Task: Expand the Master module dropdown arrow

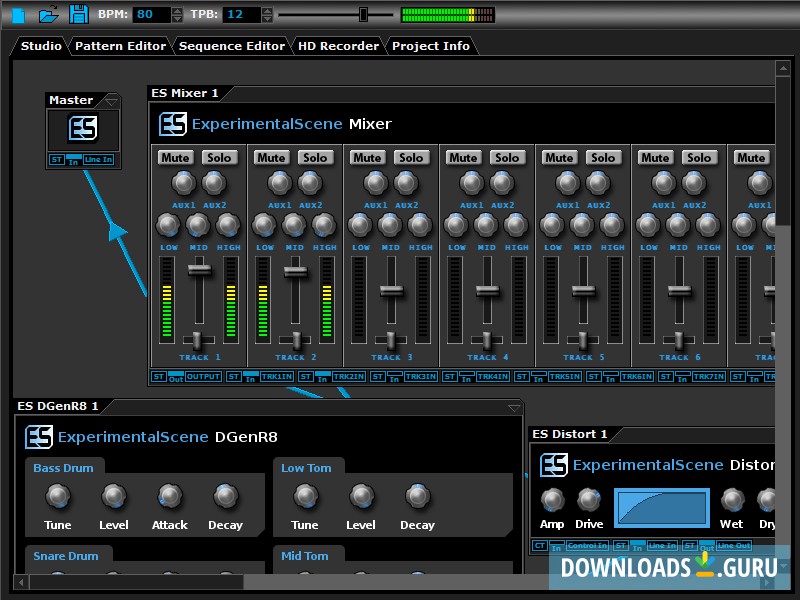Action: tap(111, 100)
